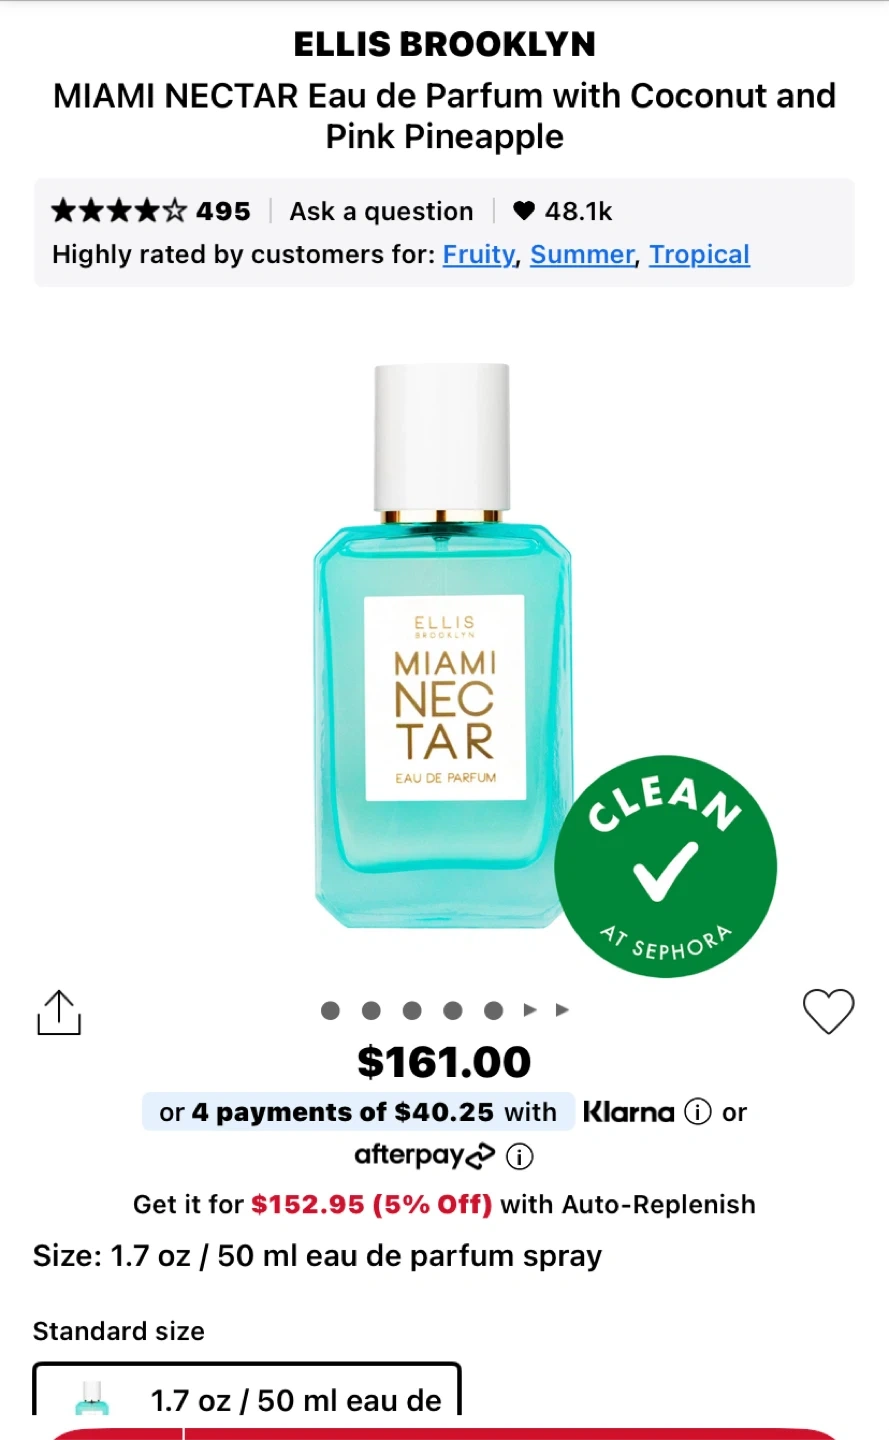Add product to Loves with heart outline
The height and width of the screenshot is (1440, 889).
[x=829, y=1011]
